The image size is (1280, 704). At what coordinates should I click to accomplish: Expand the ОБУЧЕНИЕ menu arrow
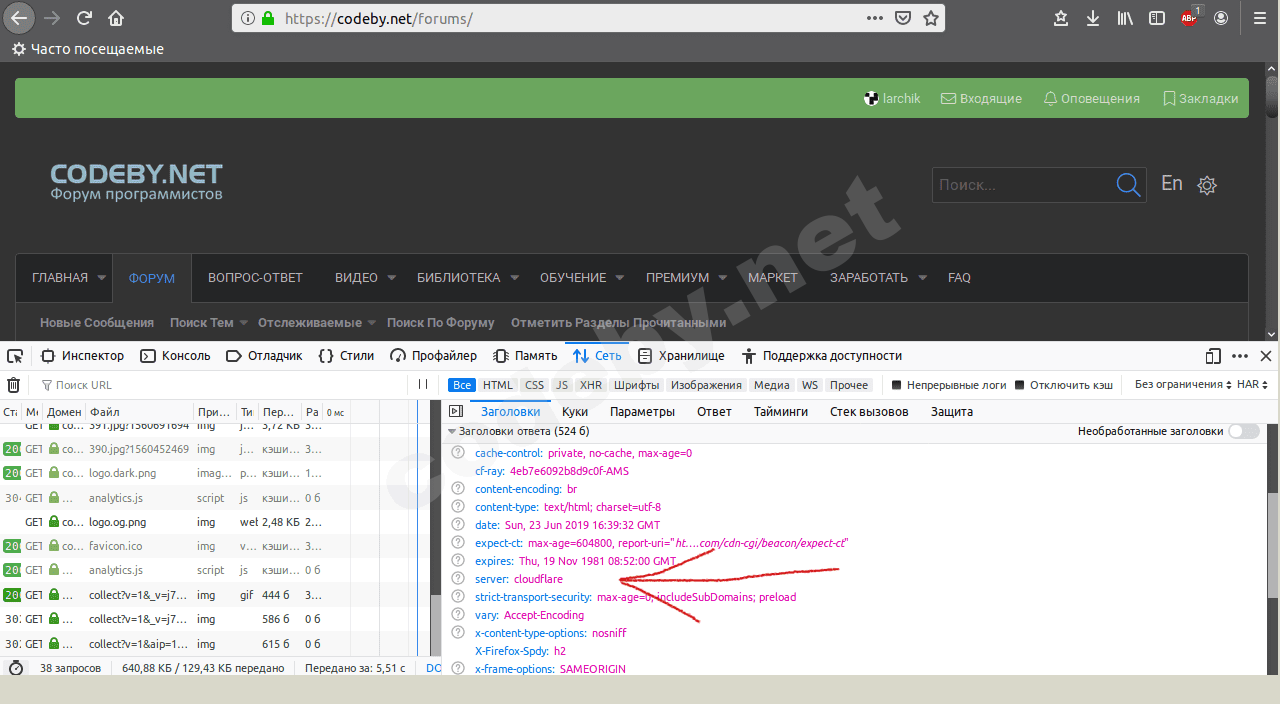621,278
